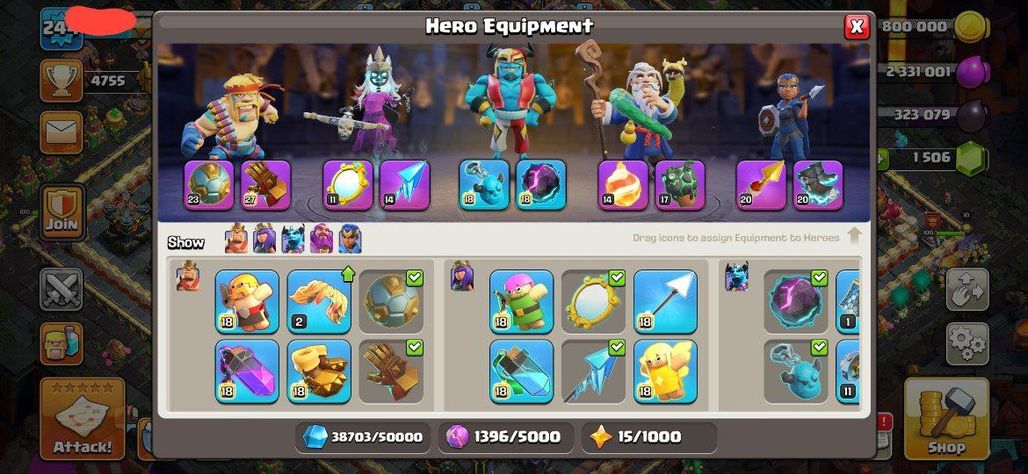Viewport: 1028px width, 474px height.
Task: Select the Rage Vial equipment
Action: pos(247,371)
